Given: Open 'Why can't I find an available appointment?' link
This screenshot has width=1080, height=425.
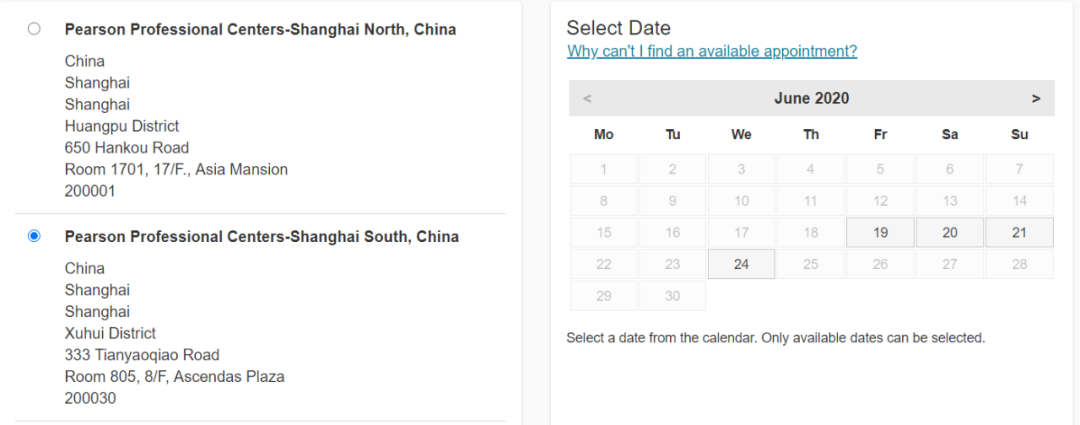Looking at the screenshot, I should pos(711,51).
